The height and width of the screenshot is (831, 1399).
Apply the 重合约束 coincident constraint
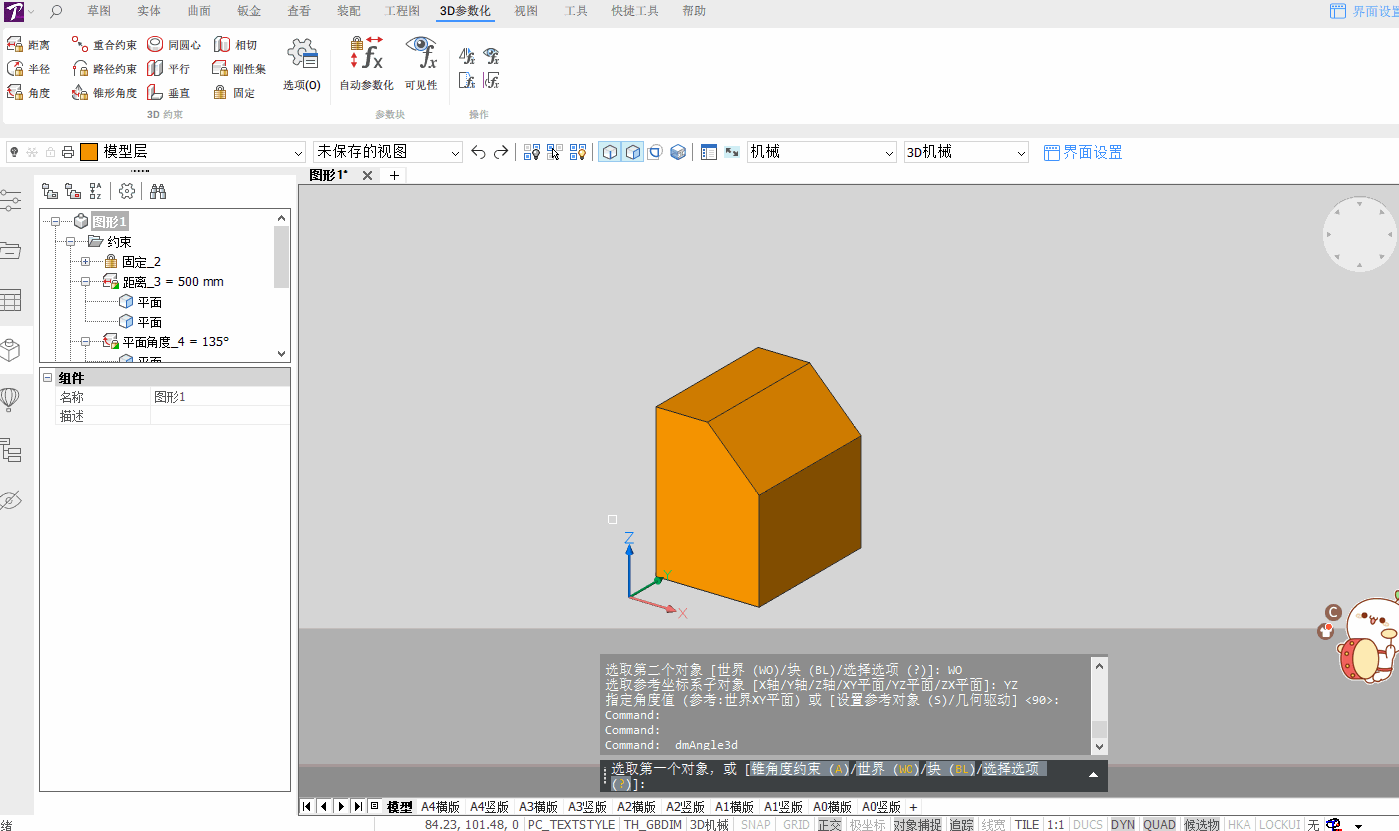tap(104, 45)
